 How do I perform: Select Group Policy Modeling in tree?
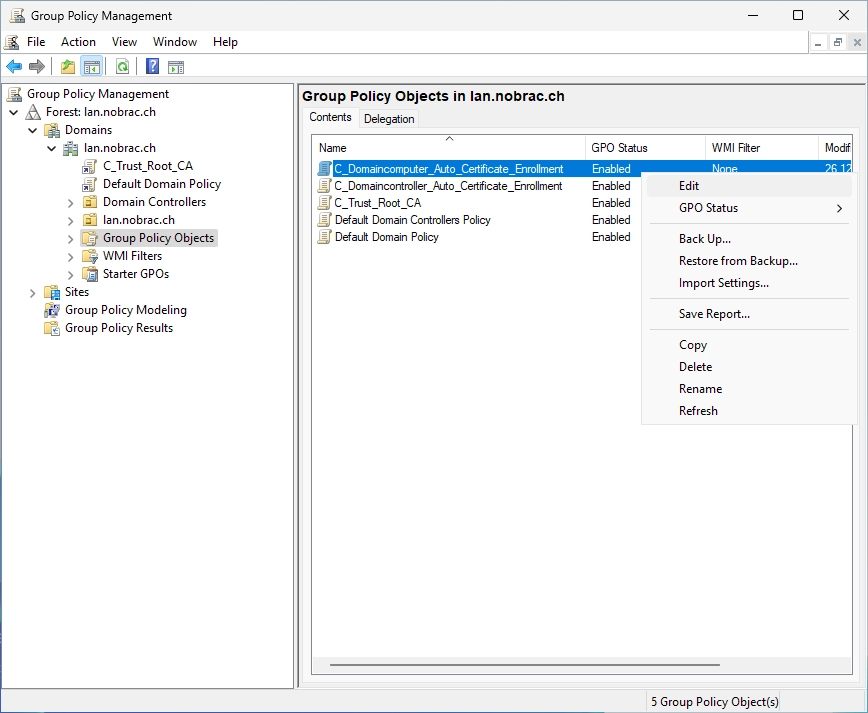[x=126, y=310]
